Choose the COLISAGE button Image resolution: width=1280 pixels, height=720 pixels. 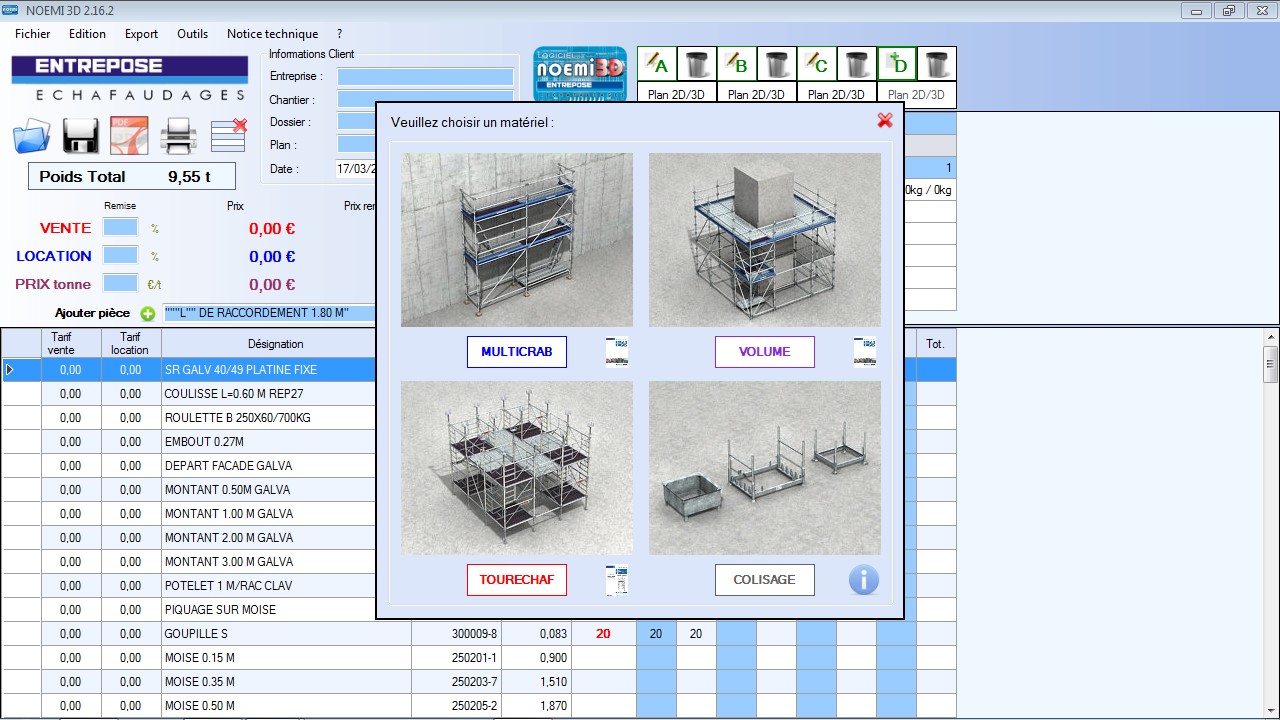coord(765,580)
